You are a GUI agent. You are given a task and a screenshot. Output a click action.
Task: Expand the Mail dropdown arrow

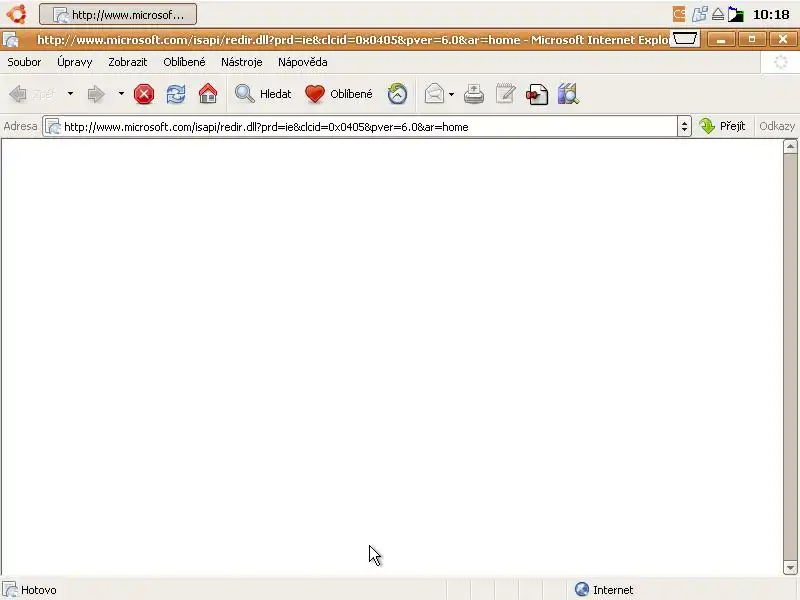[452, 94]
